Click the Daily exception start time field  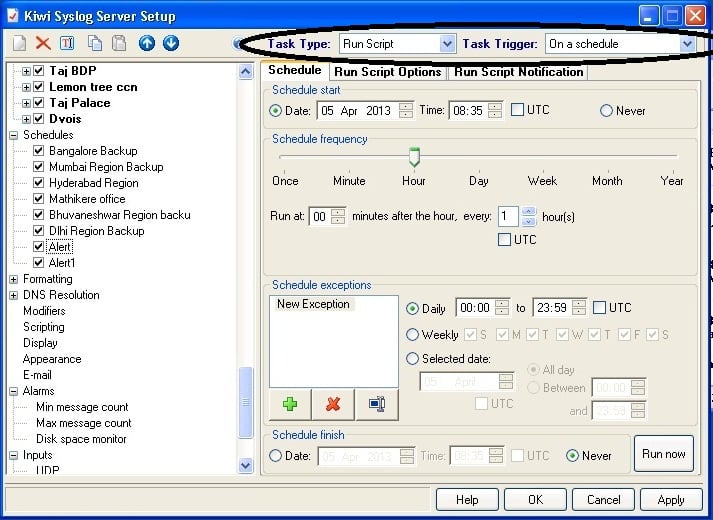tap(482, 308)
